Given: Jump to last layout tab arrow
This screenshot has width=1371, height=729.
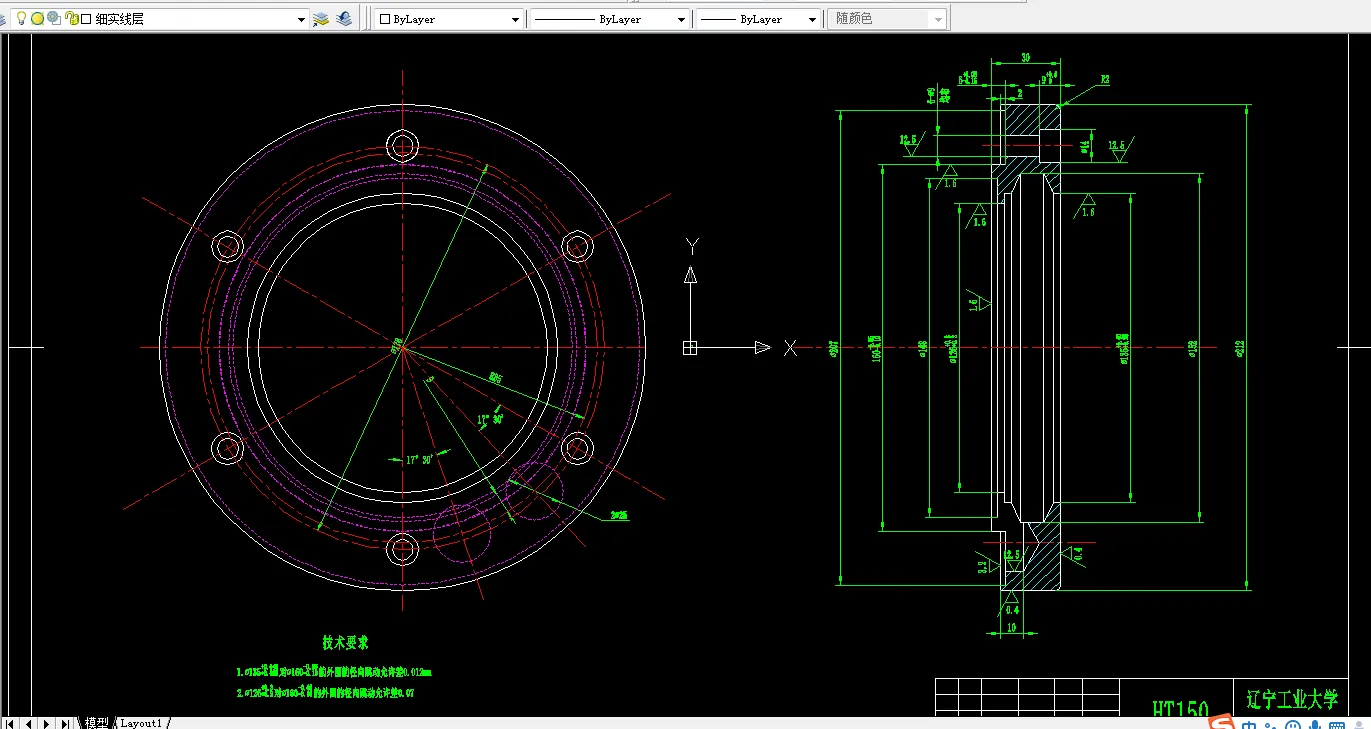Looking at the screenshot, I should click(x=66, y=723).
